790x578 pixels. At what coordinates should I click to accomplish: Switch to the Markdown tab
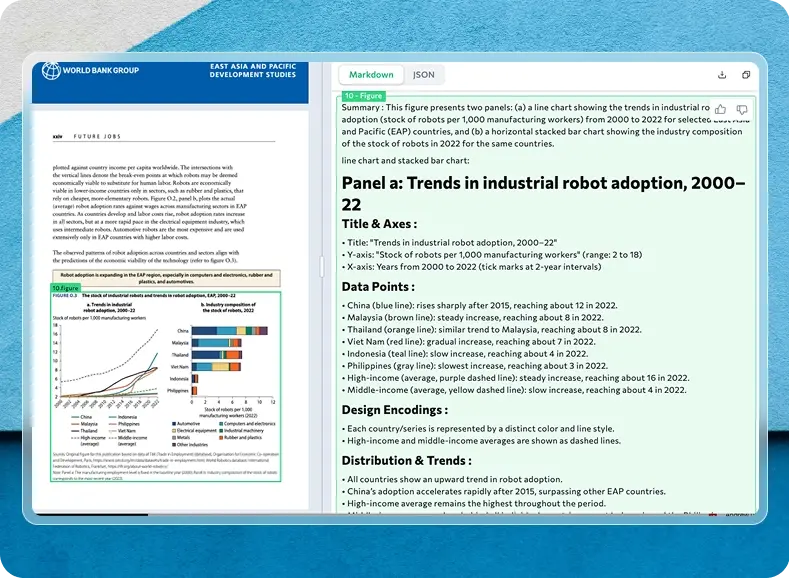(x=371, y=75)
